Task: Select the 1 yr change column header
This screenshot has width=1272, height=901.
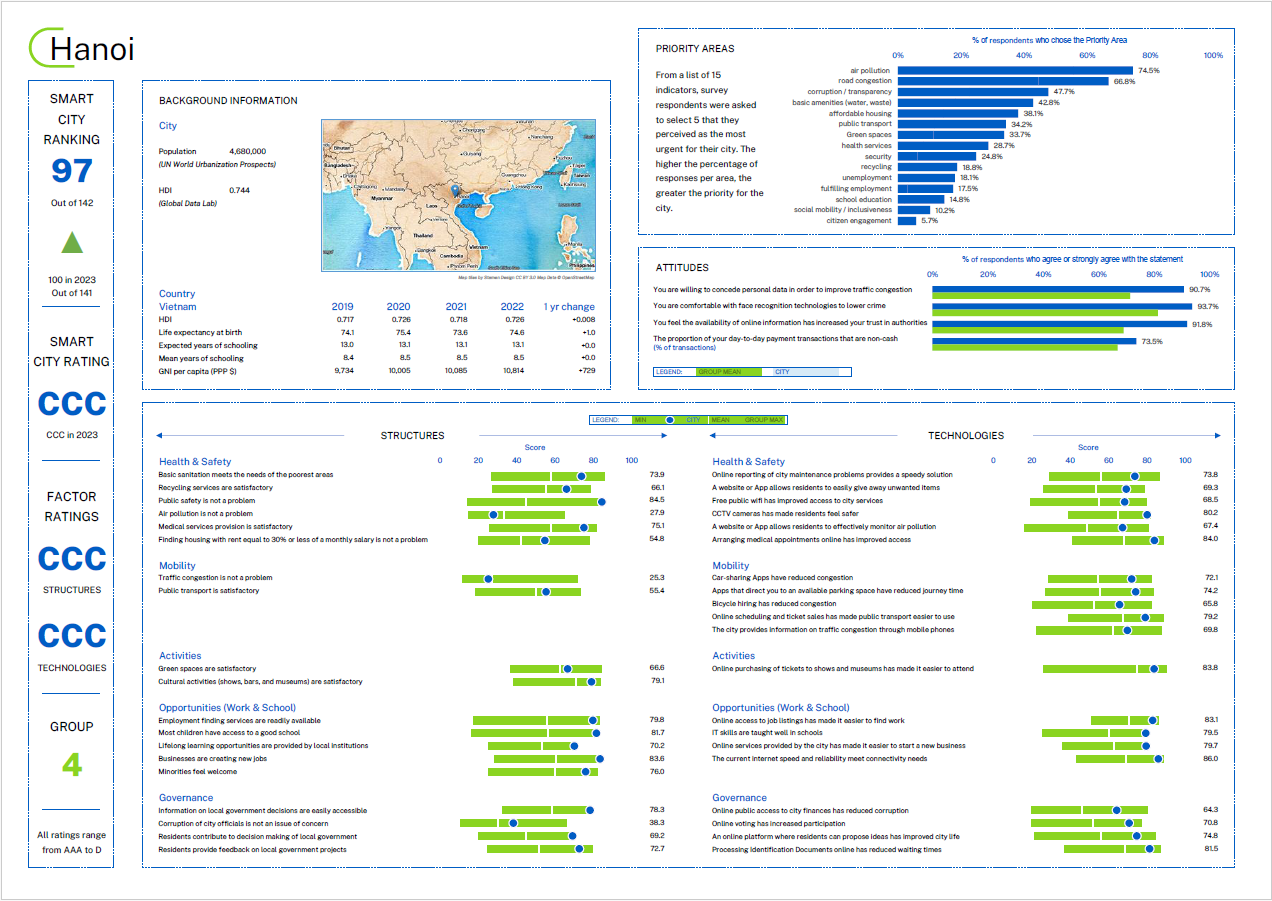Action: point(568,307)
